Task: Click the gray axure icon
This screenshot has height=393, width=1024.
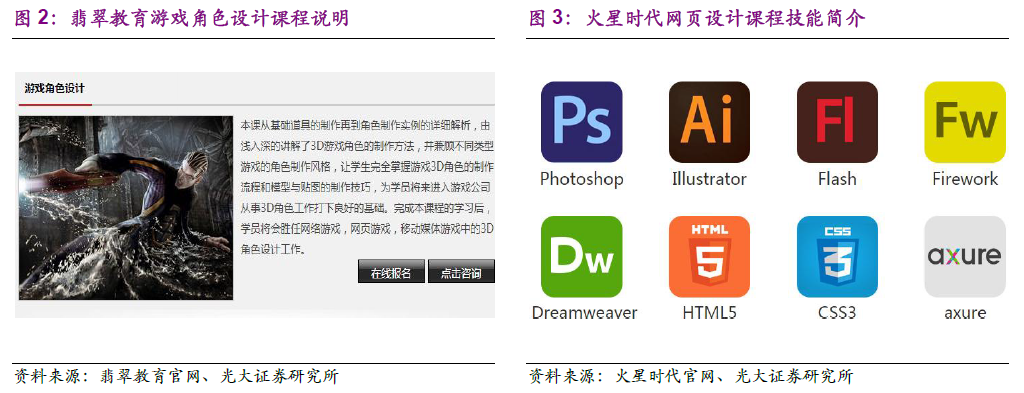Action: [965, 257]
